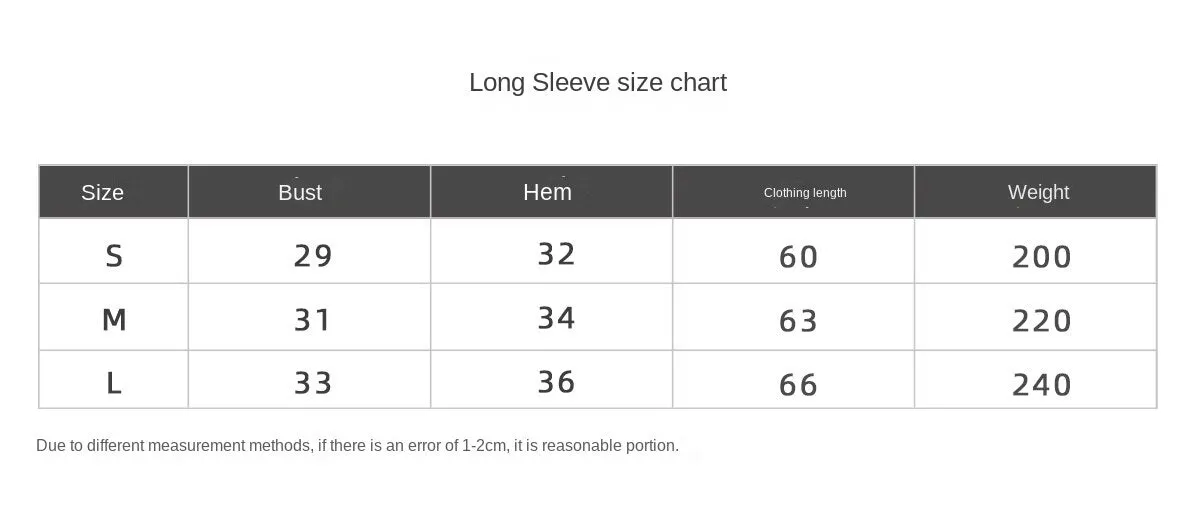Click the S size row label

tap(114, 256)
